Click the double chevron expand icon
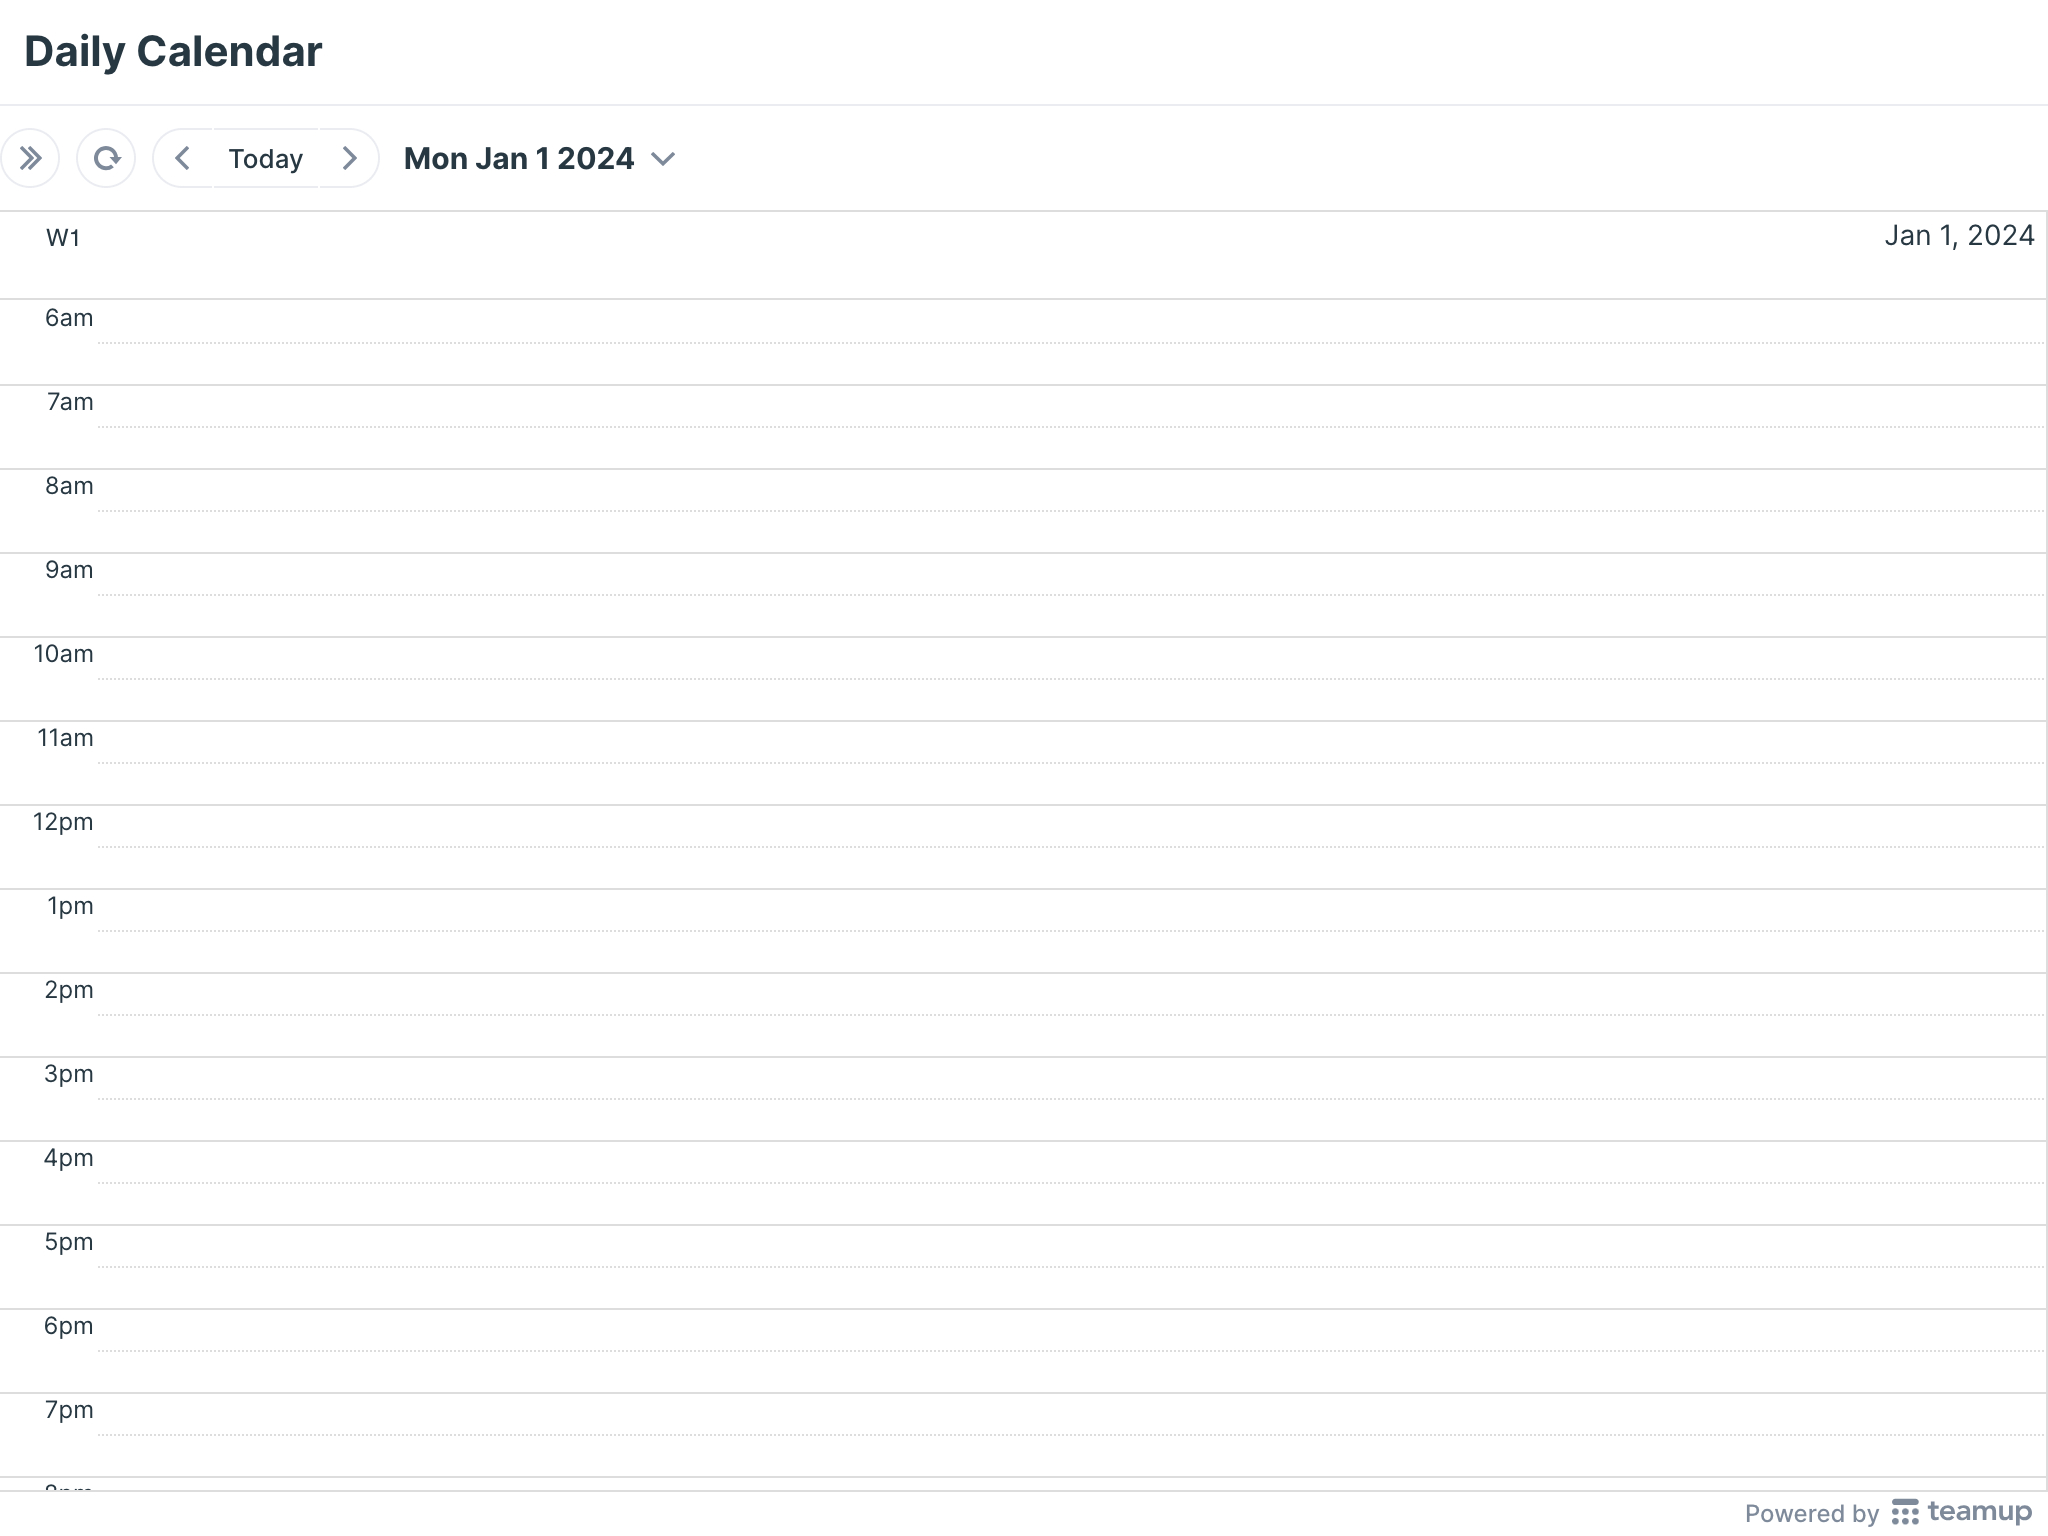The width and height of the screenshot is (2048, 1536). [31, 157]
